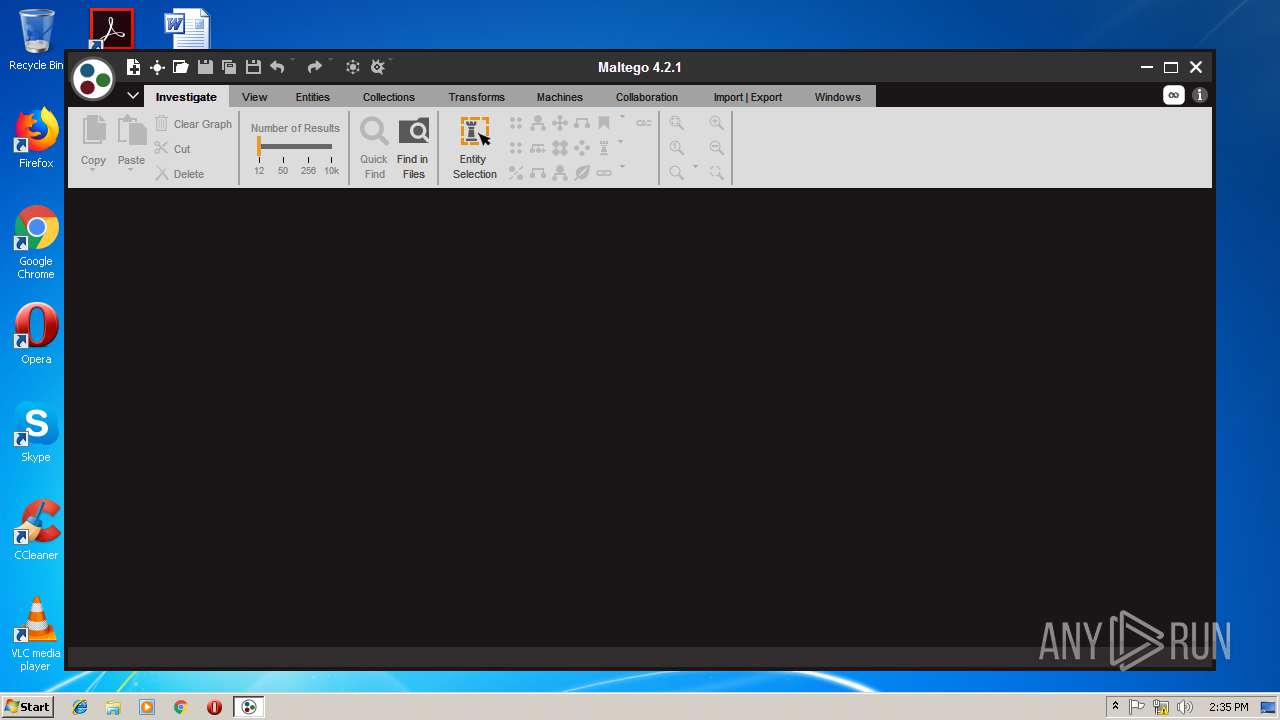Image resolution: width=1280 pixels, height=720 pixels.
Task: Select the Machines tab
Action: click(560, 97)
